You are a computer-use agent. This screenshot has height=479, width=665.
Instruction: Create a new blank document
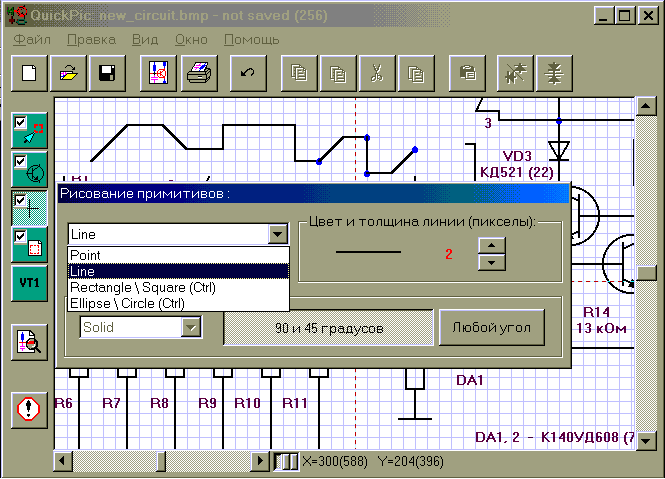pos(29,73)
